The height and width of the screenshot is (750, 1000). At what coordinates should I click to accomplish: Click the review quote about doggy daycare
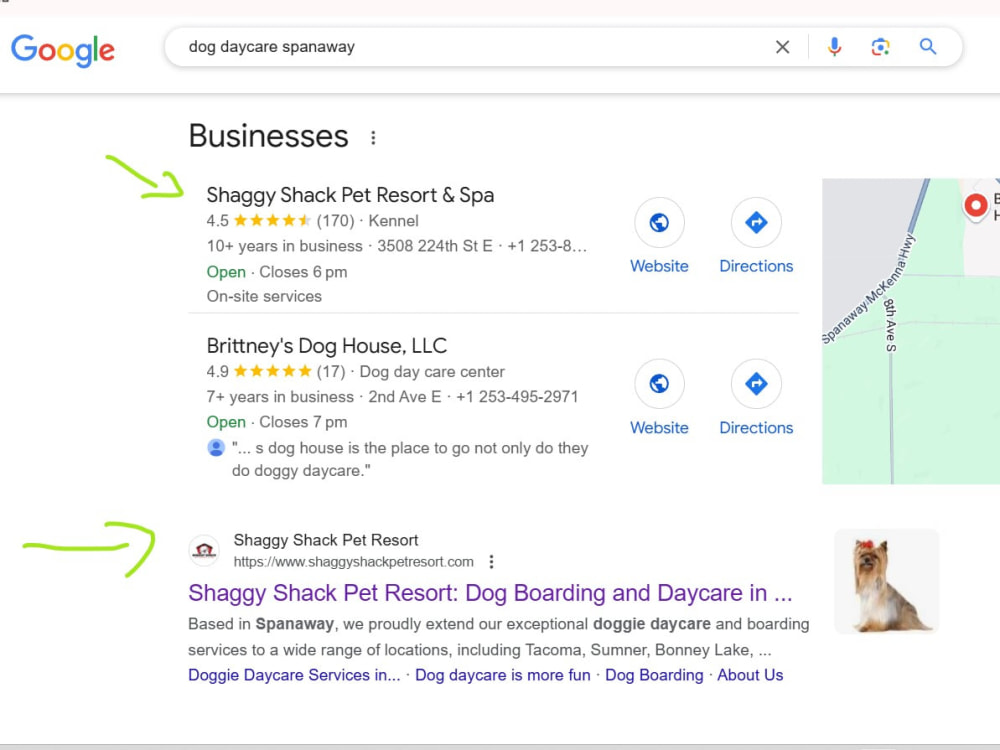tap(409, 459)
